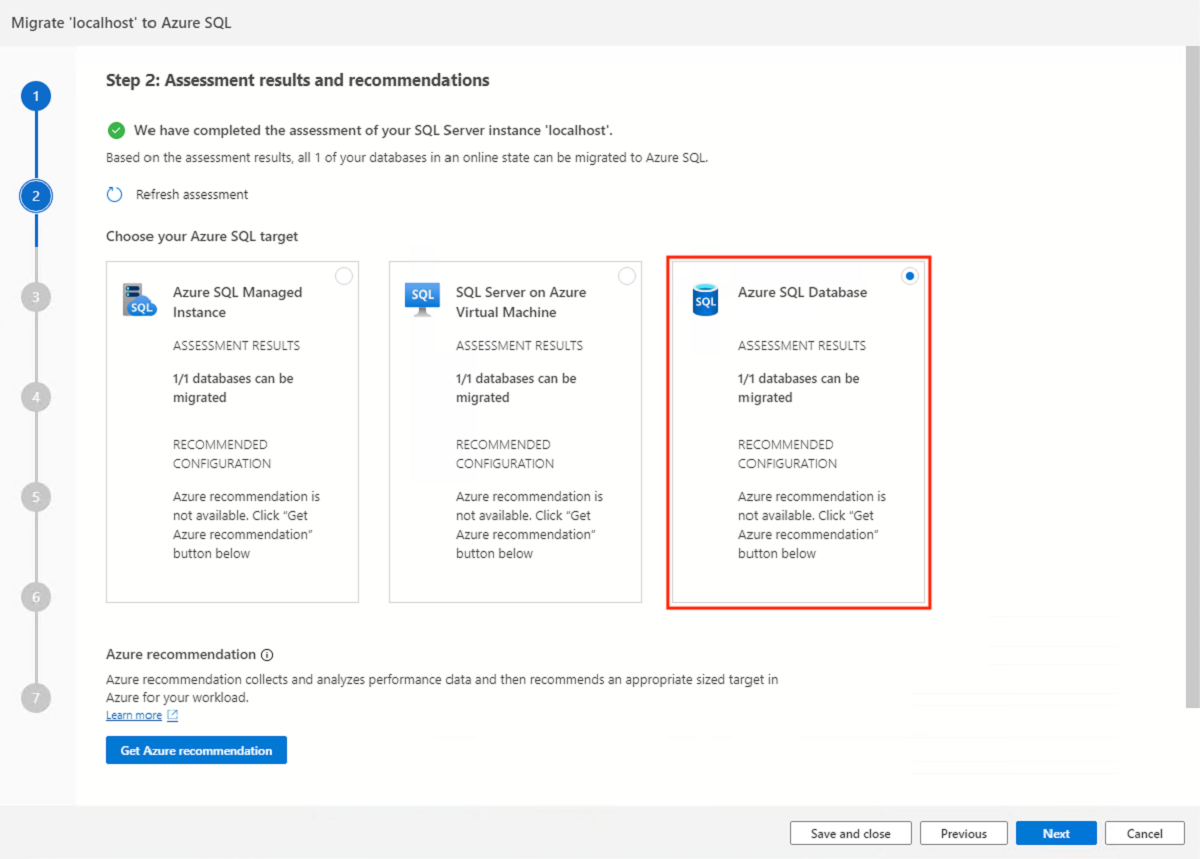Click the Azure SQL Database title text
This screenshot has height=859, width=1200.
tap(802, 292)
